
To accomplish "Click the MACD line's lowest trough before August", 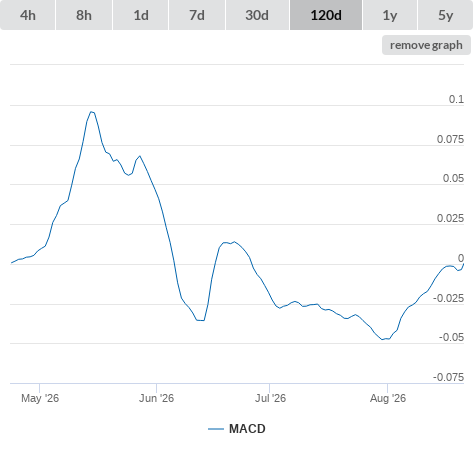I will tap(383, 339).
